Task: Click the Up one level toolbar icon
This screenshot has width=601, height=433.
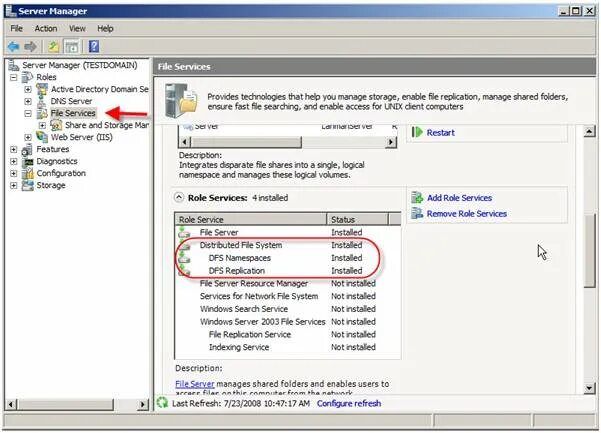Action: (53, 47)
